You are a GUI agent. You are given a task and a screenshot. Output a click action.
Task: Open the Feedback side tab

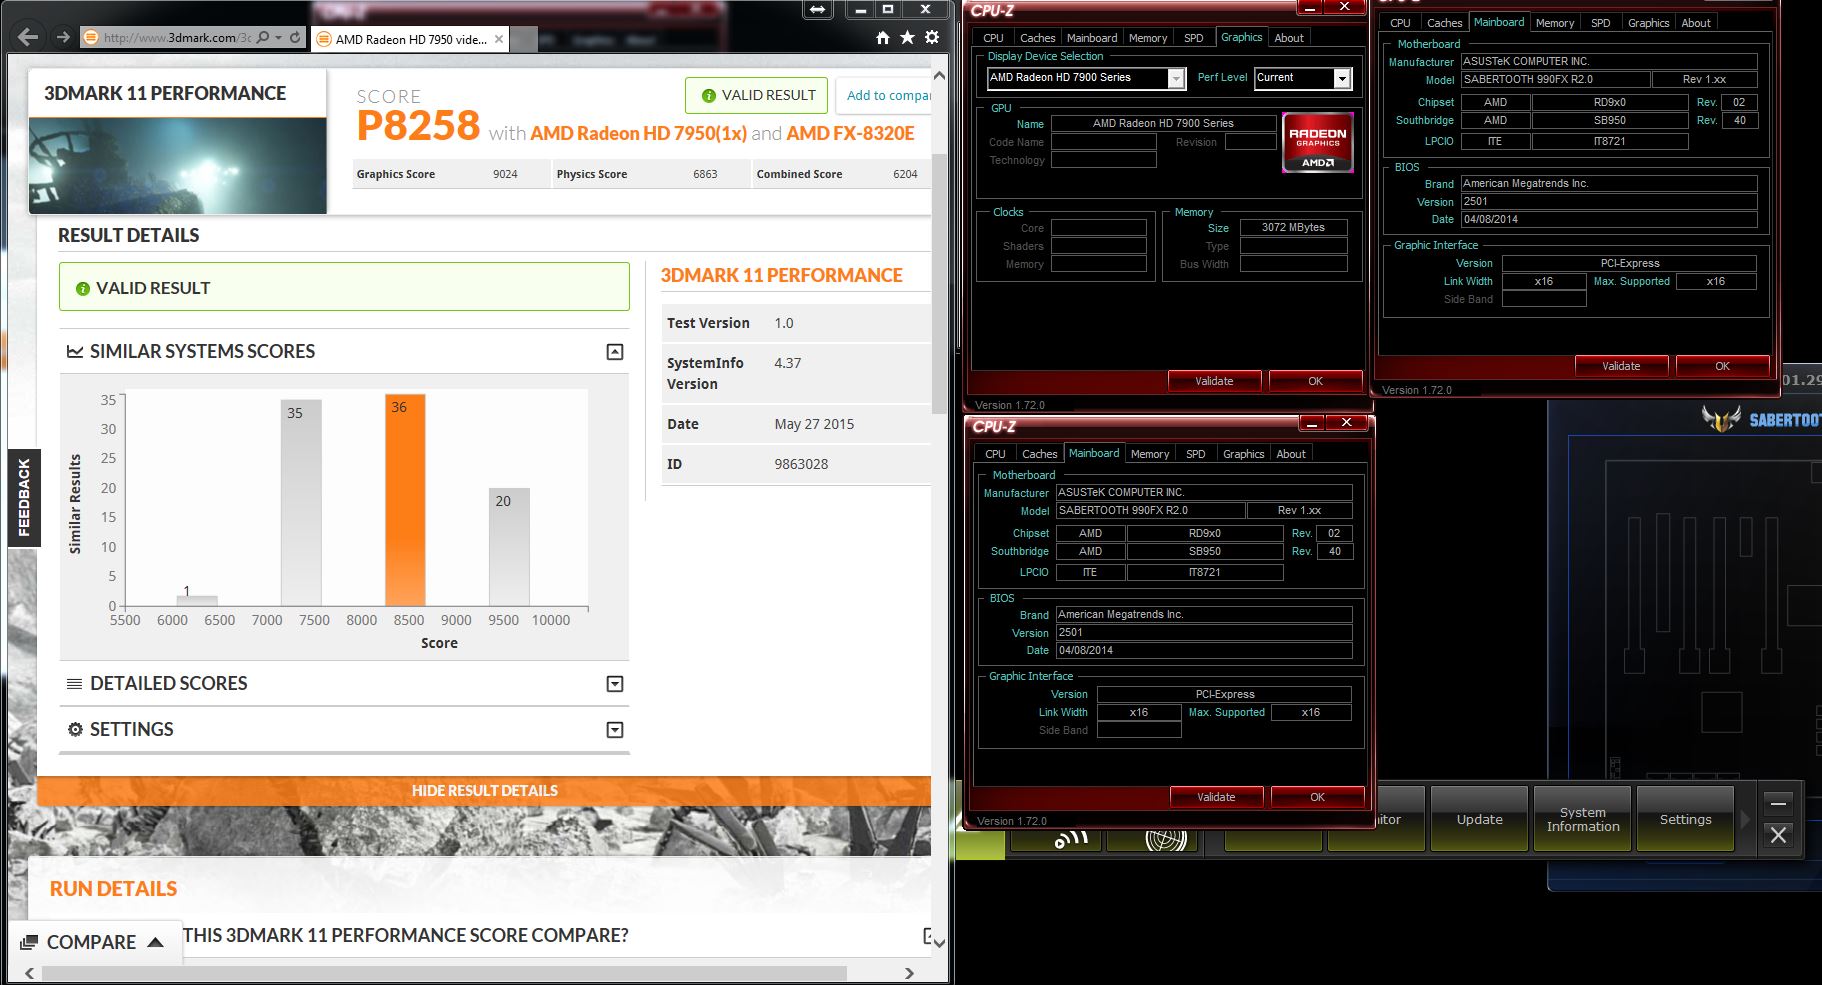click(x=24, y=498)
